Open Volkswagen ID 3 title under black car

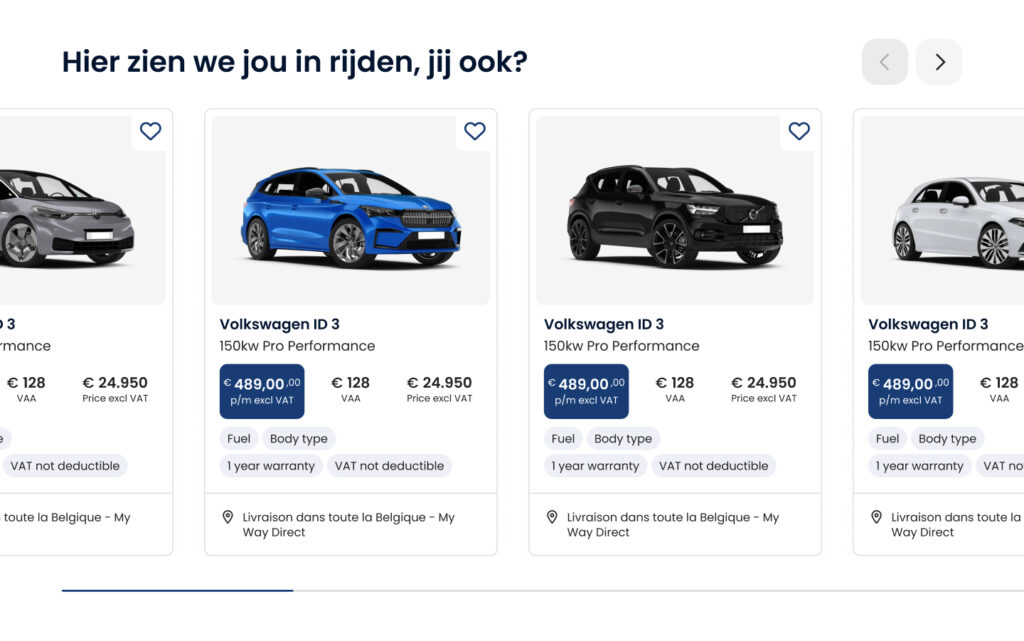coord(604,324)
